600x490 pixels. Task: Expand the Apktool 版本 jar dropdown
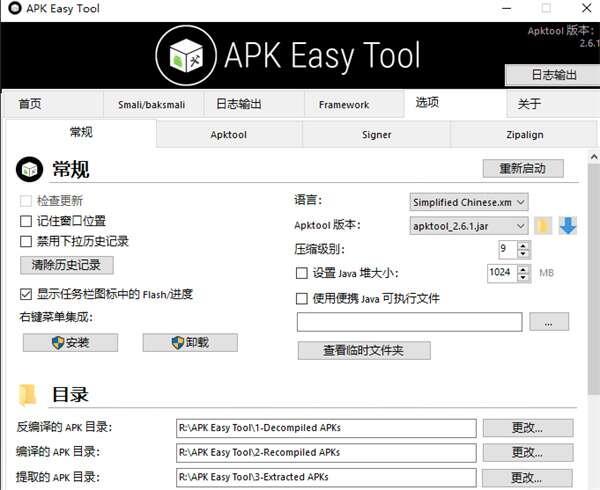tap(469, 226)
